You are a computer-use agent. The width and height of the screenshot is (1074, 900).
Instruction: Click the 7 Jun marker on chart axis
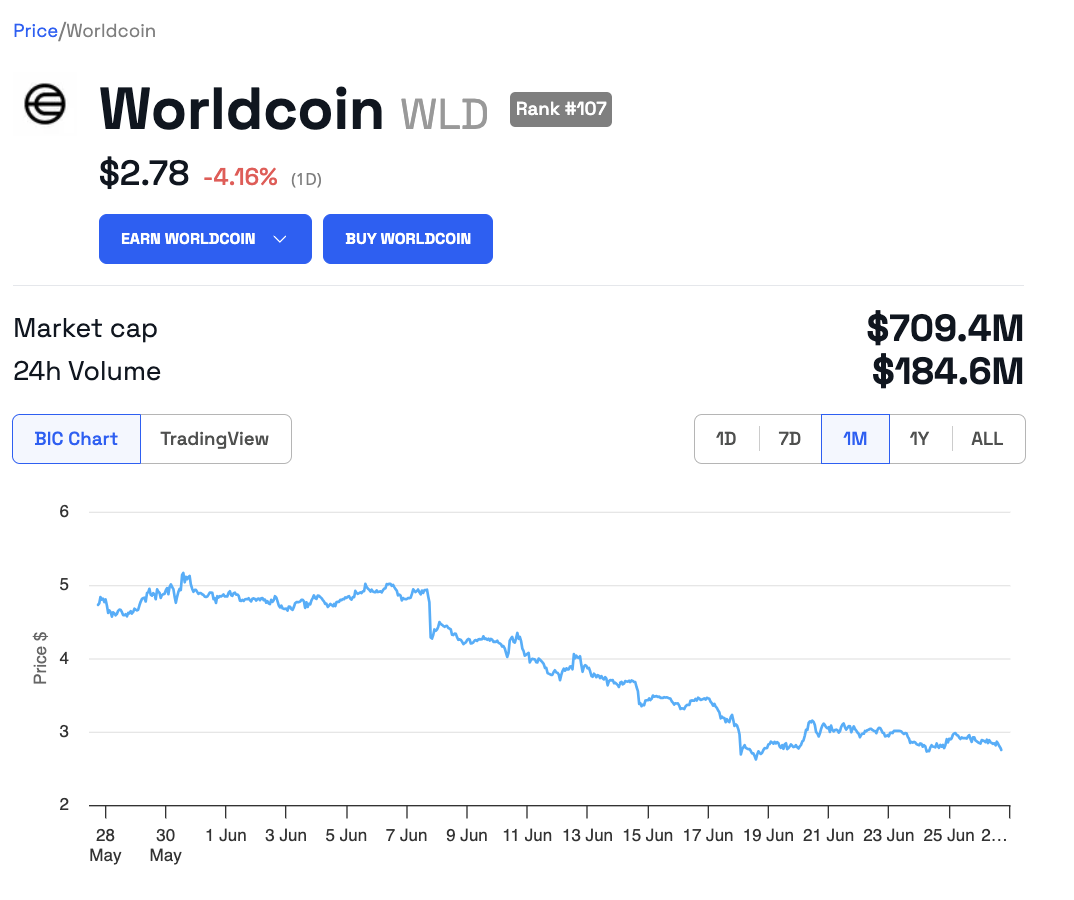click(406, 835)
